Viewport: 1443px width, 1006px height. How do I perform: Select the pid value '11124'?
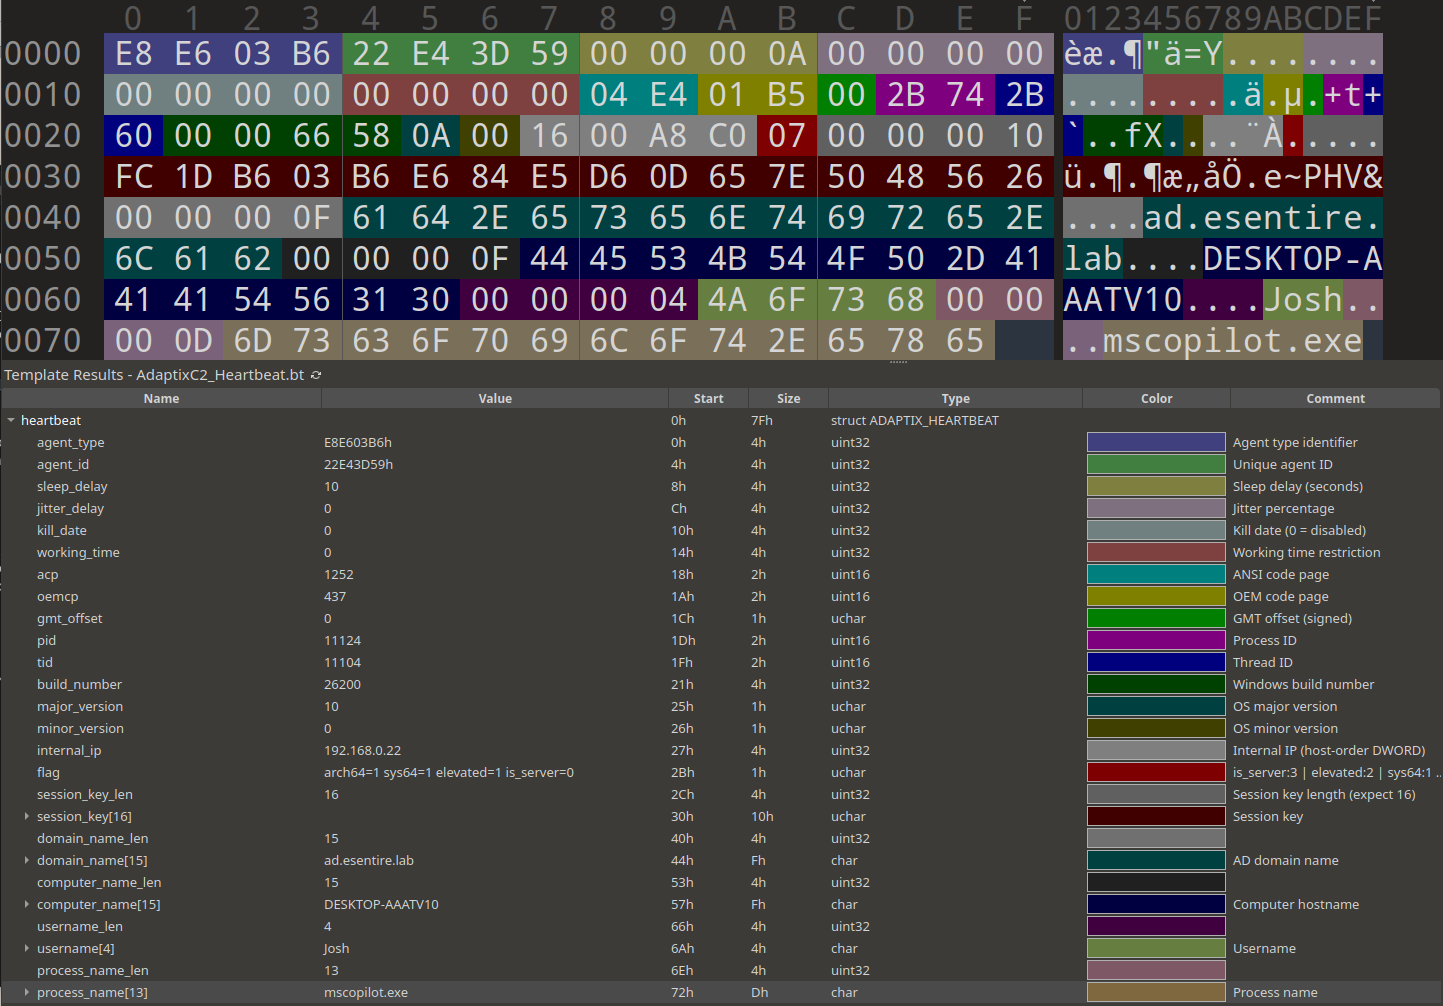[x=342, y=641]
